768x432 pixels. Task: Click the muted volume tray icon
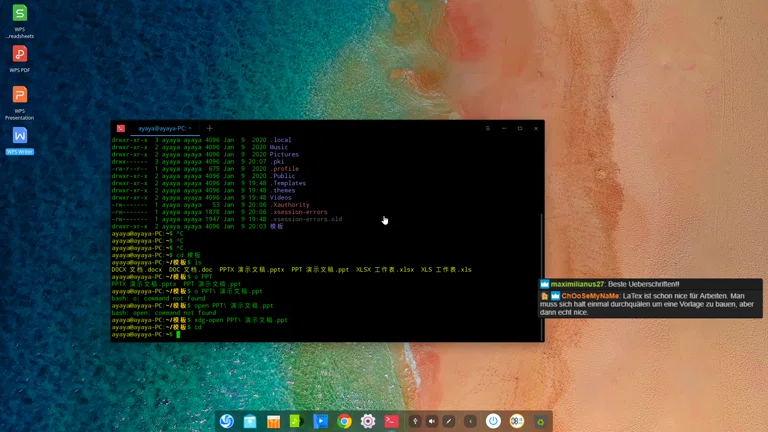pyautogui.click(x=432, y=421)
